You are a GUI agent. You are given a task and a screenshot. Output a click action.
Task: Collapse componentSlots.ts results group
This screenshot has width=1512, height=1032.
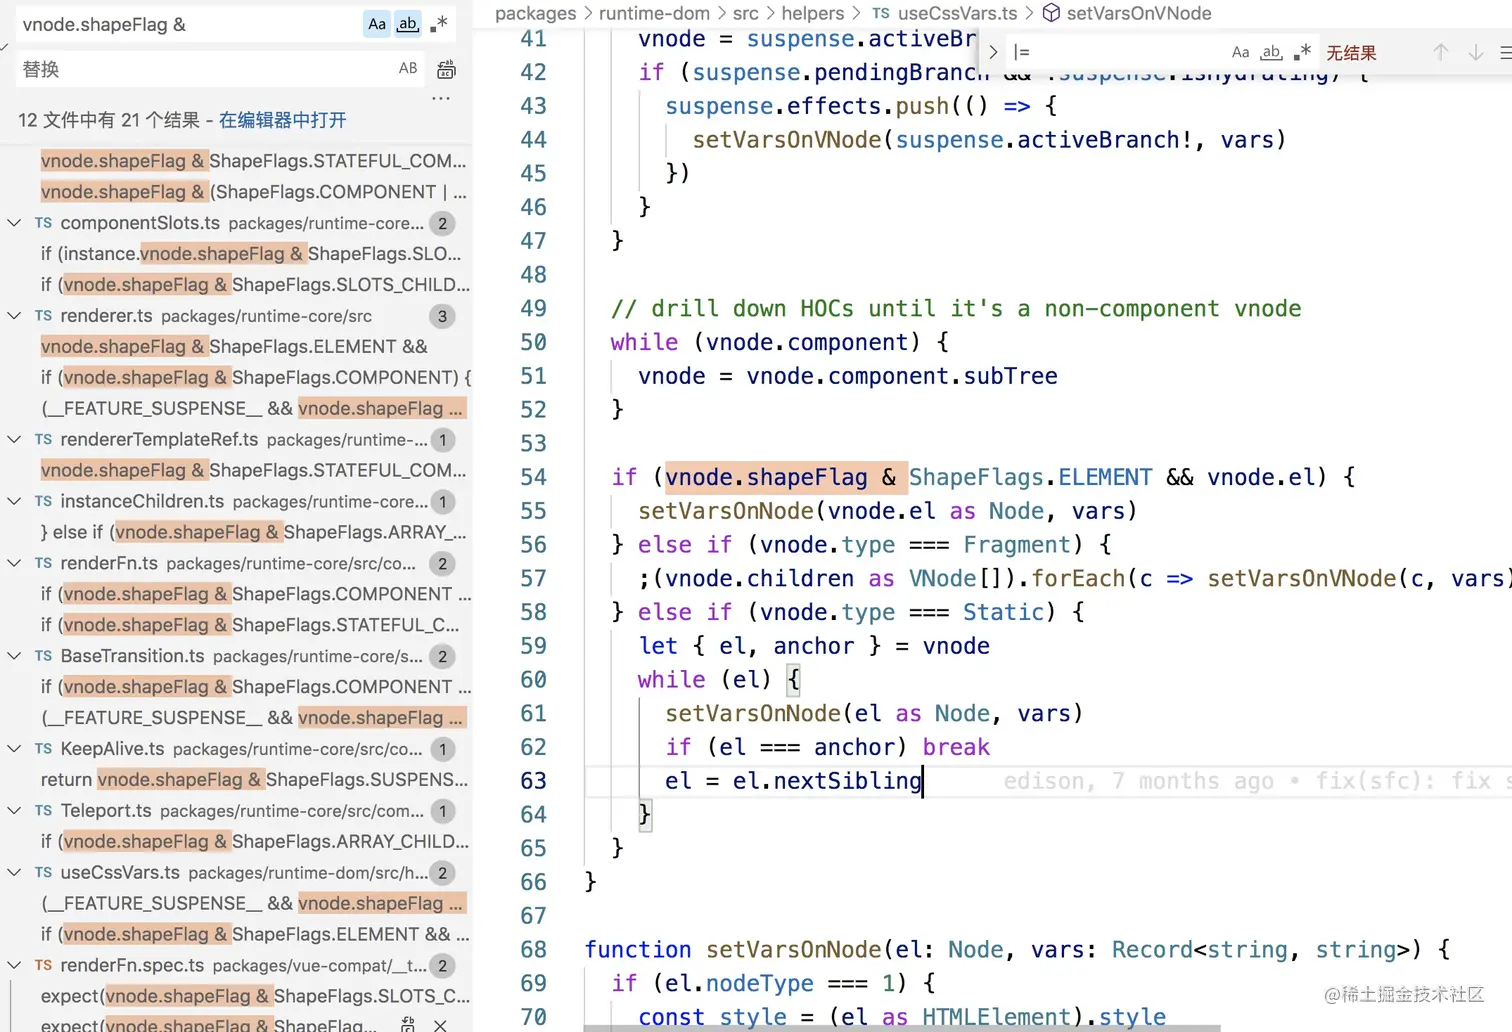point(14,223)
